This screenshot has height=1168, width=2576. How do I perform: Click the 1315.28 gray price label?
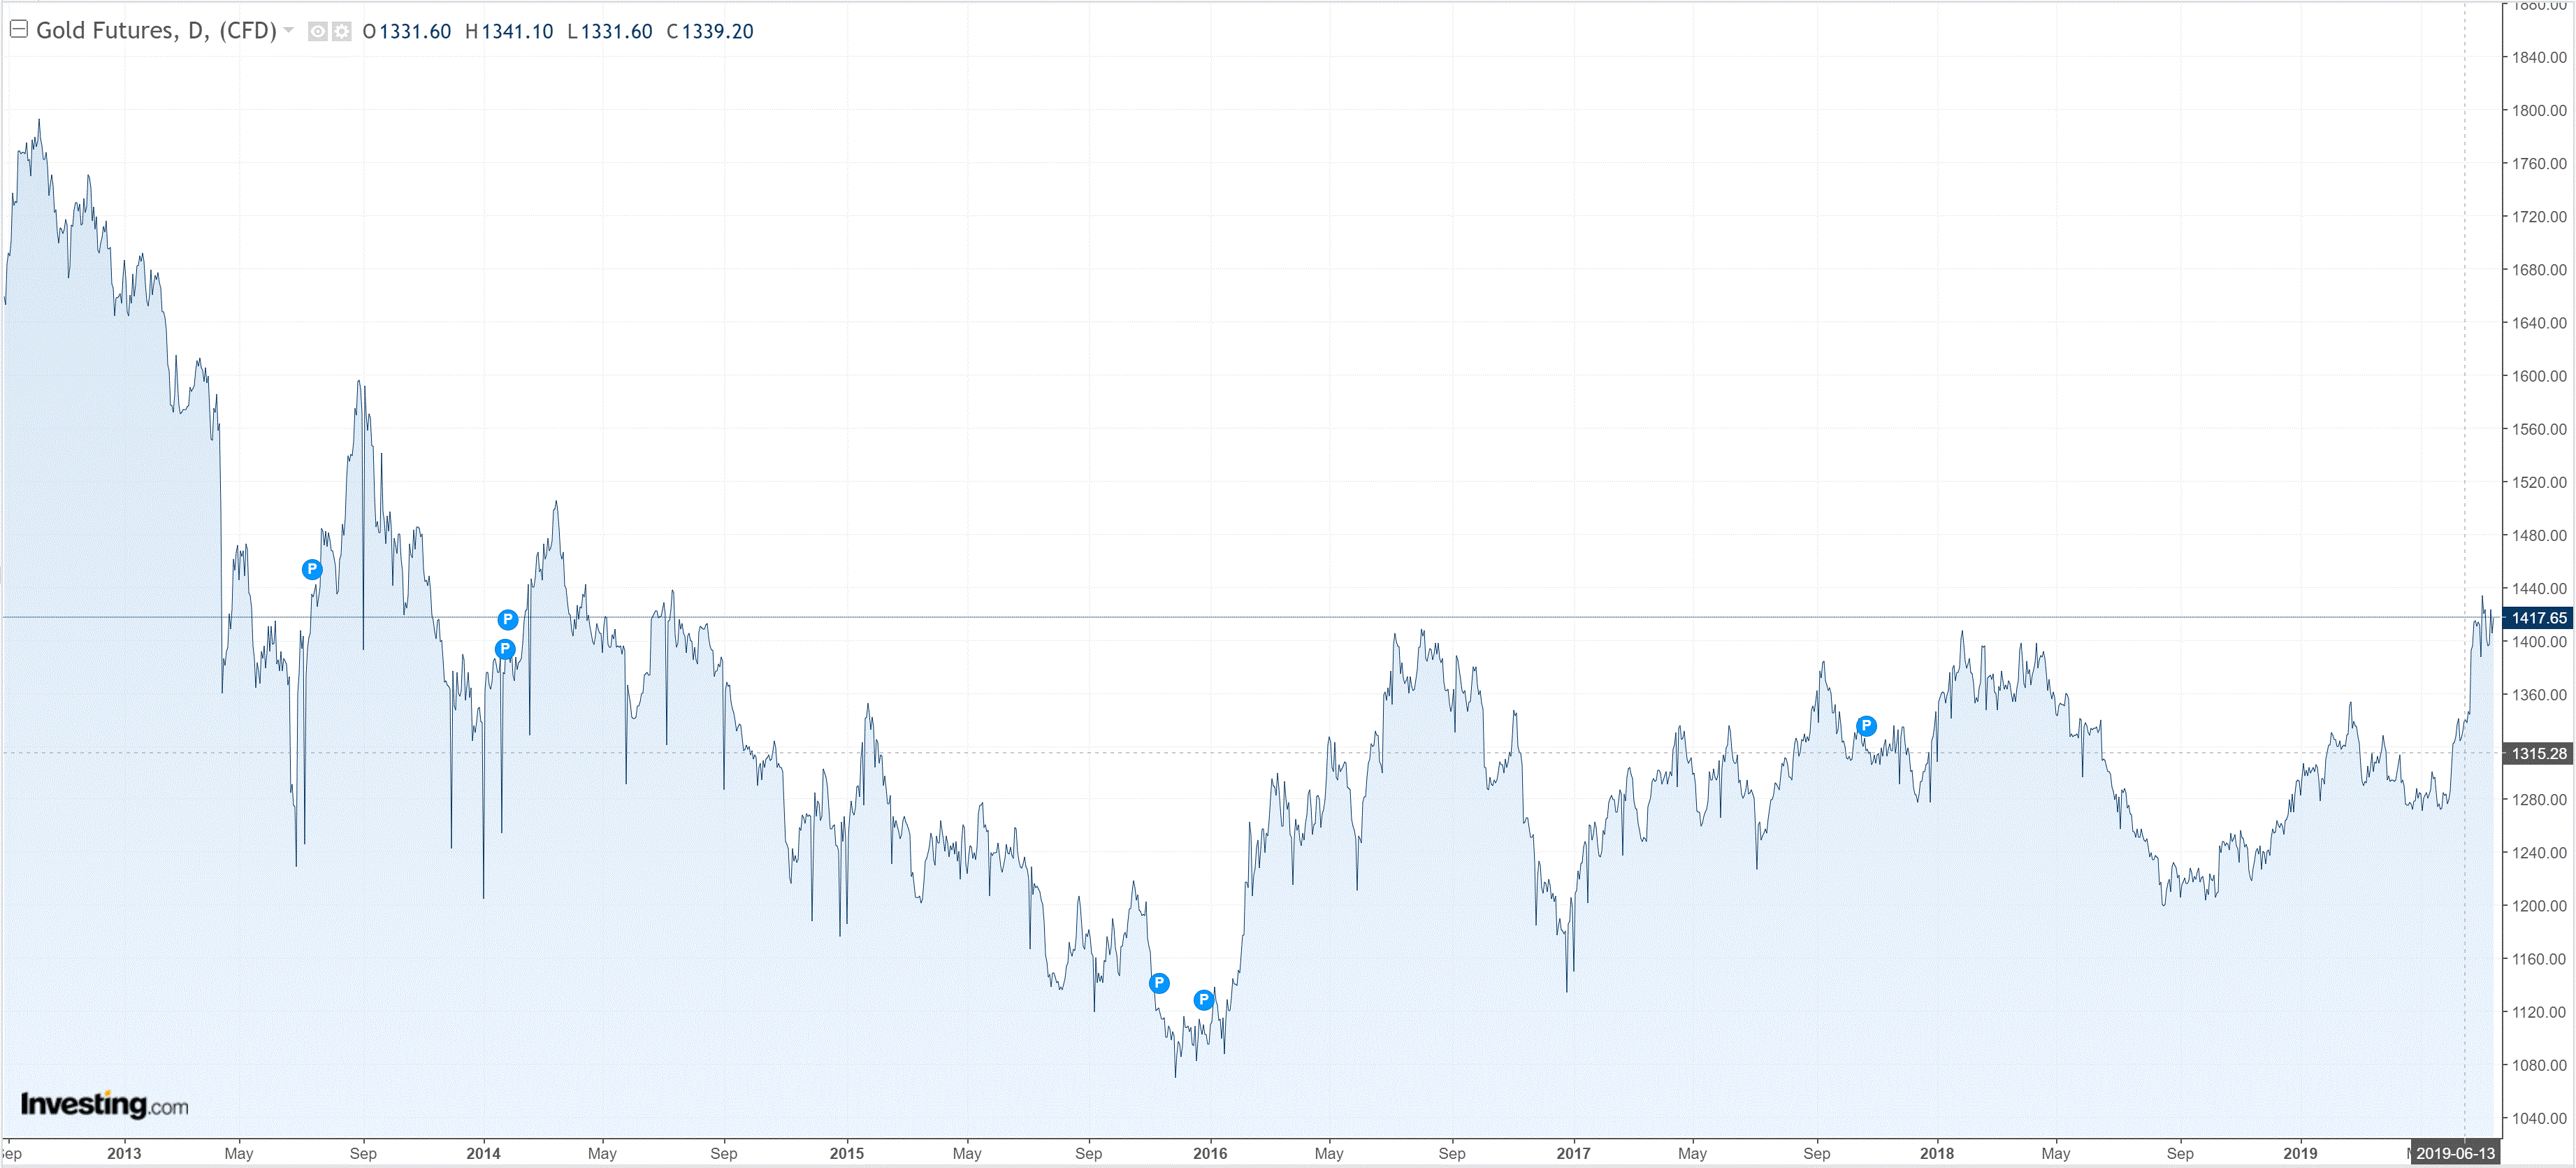[x=2538, y=754]
